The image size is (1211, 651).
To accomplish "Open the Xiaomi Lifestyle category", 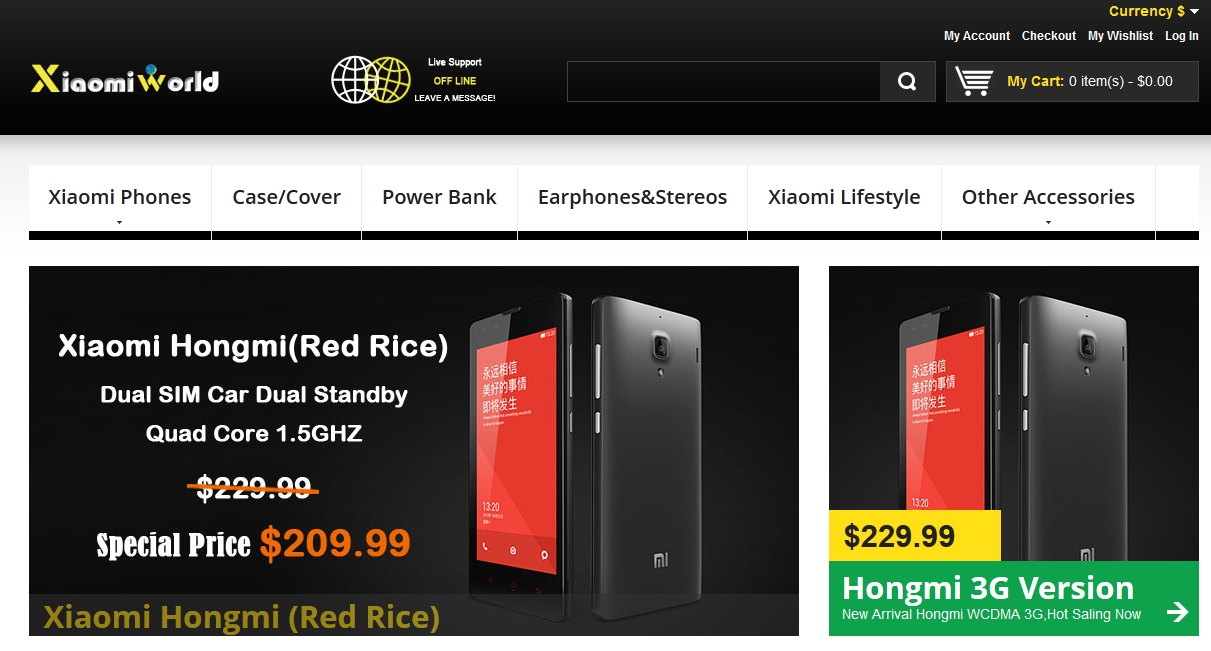I will [x=844, y=198].
